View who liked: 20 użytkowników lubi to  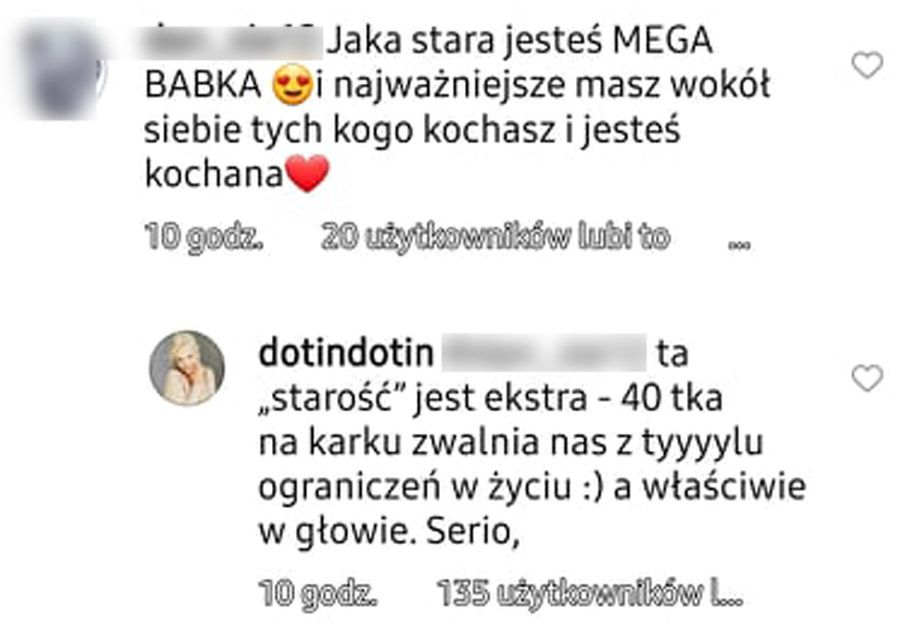495,237
